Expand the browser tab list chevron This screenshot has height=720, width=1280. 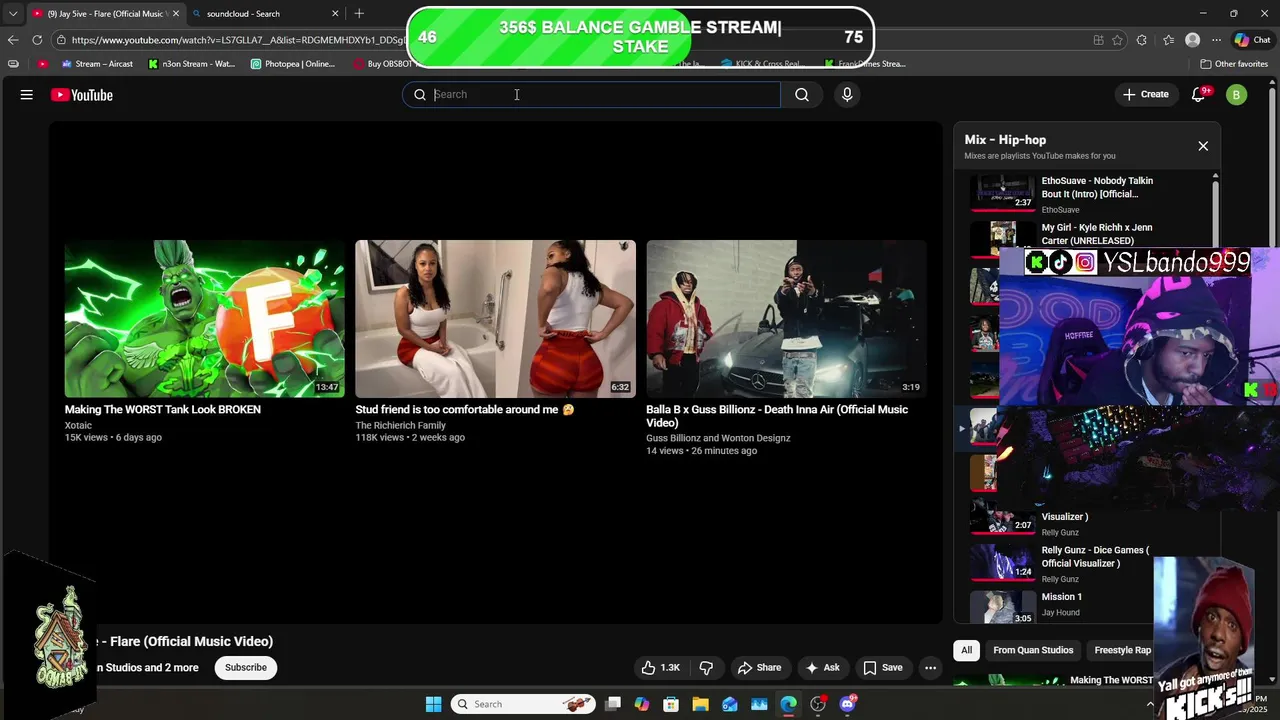[12, 14]
